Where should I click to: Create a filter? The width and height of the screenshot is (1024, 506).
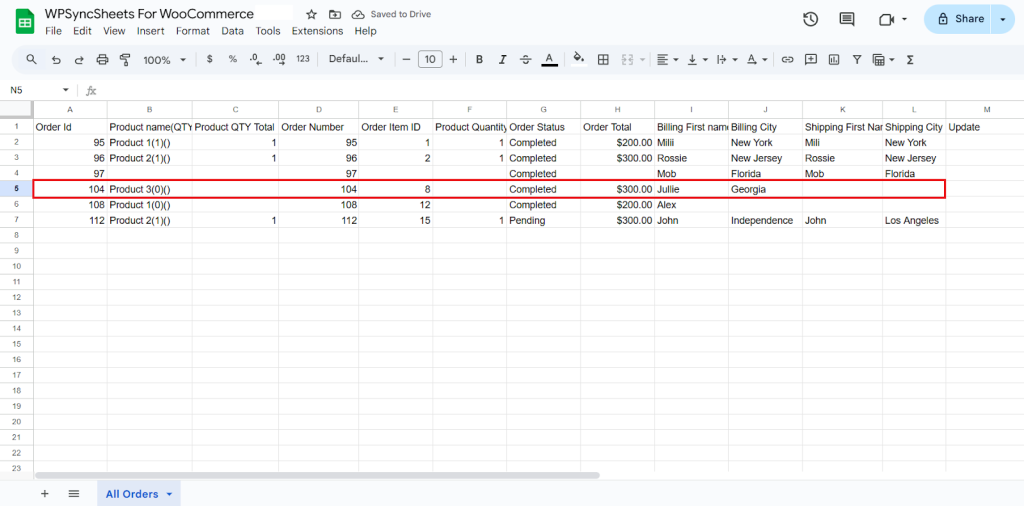[857, 59]
